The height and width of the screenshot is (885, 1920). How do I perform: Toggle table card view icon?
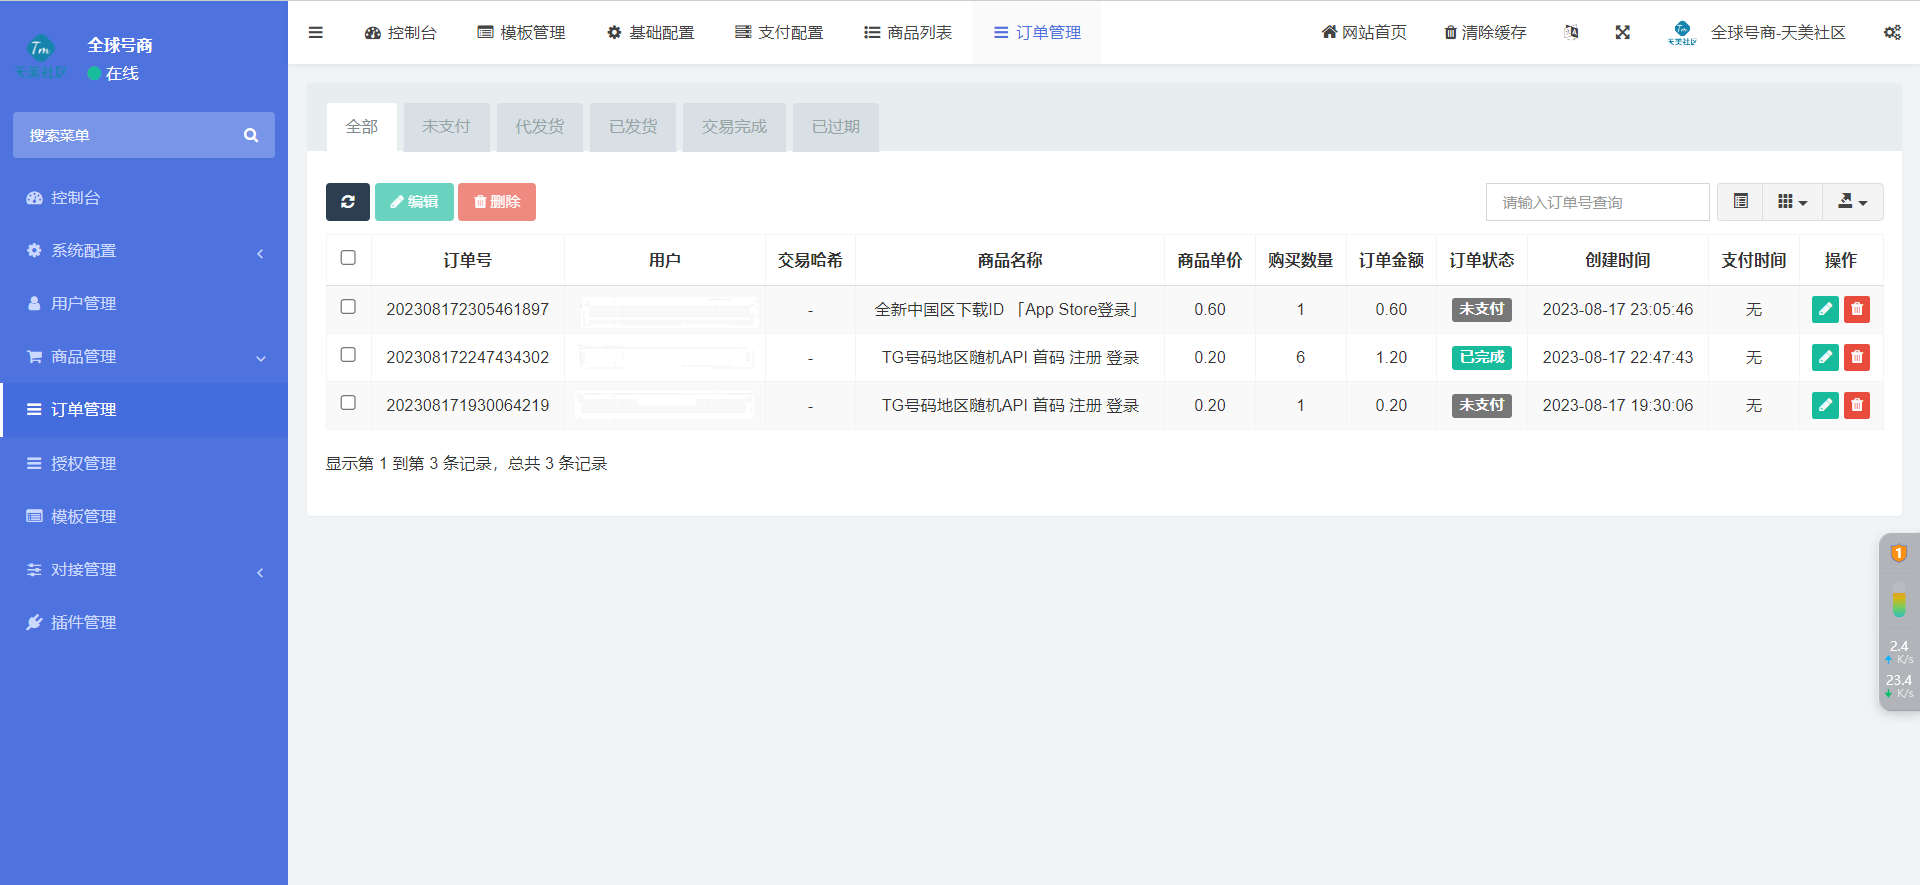(1741, 202)
